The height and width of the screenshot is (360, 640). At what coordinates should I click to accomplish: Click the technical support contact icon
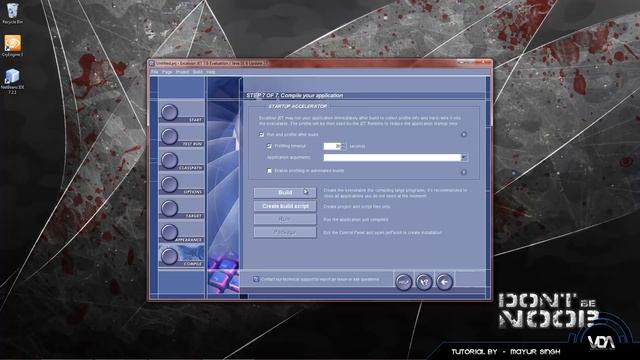click(256, 279)
